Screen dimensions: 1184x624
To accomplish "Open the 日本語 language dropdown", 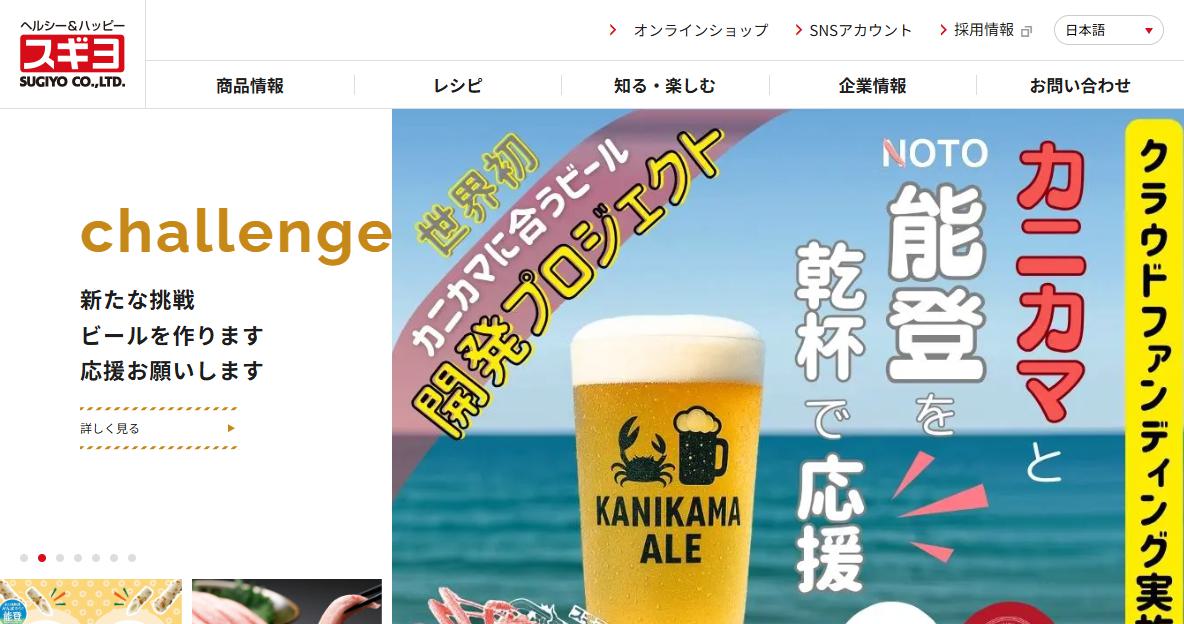I will 1108,30.
